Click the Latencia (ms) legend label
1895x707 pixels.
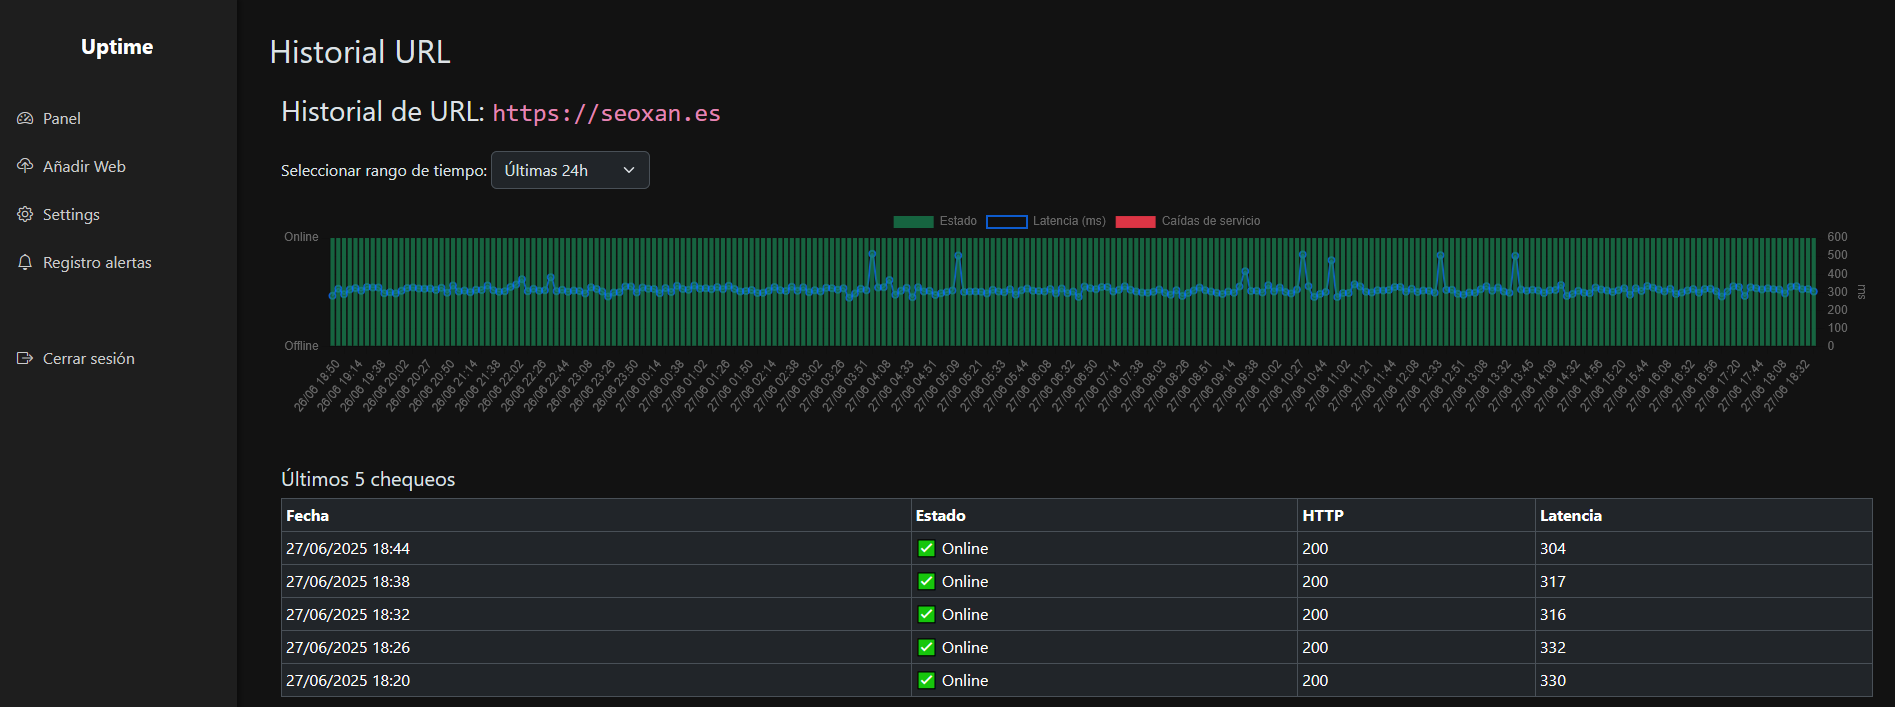tap(1069, 221)
